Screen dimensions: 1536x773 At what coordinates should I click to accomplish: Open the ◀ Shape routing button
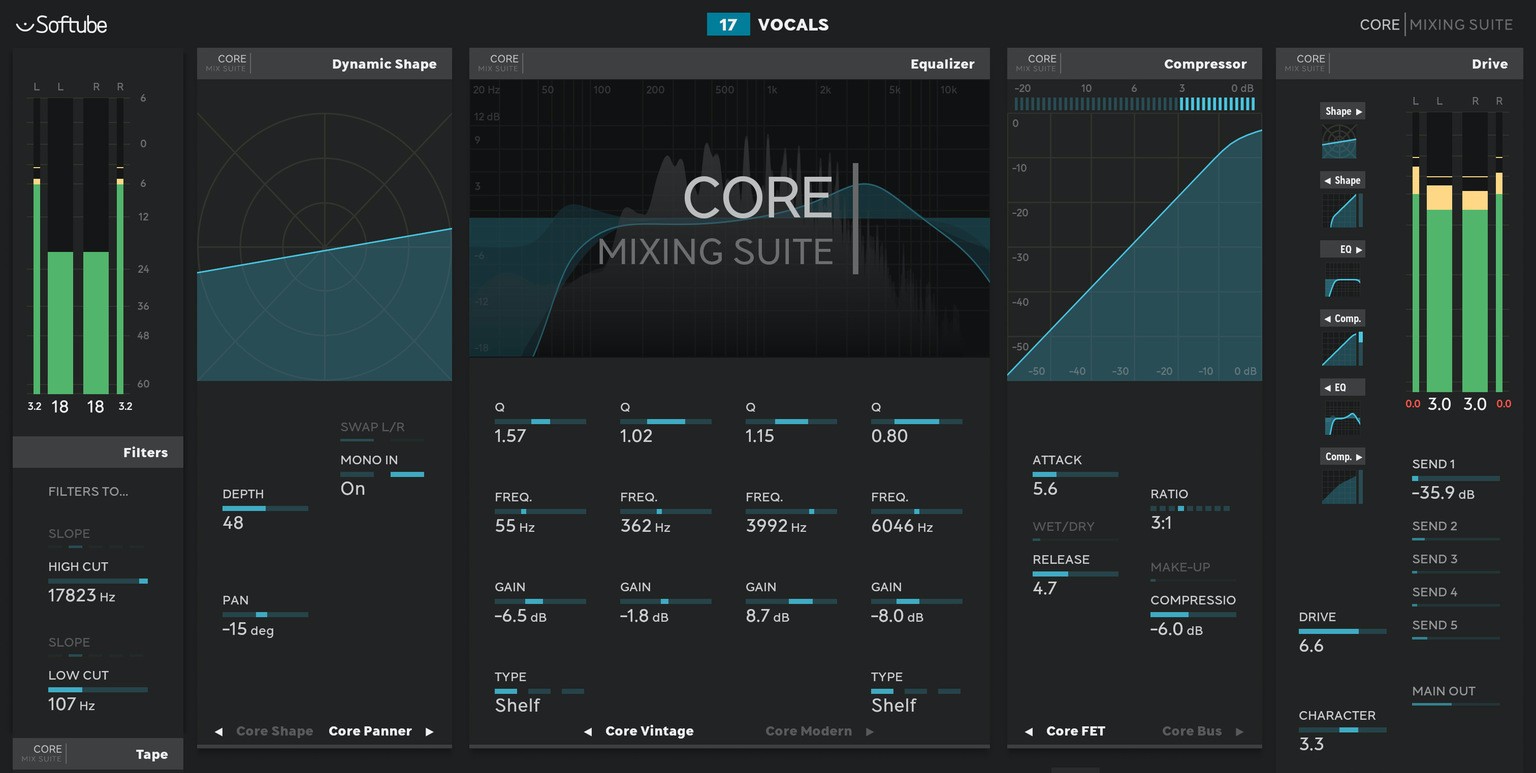1343,180
